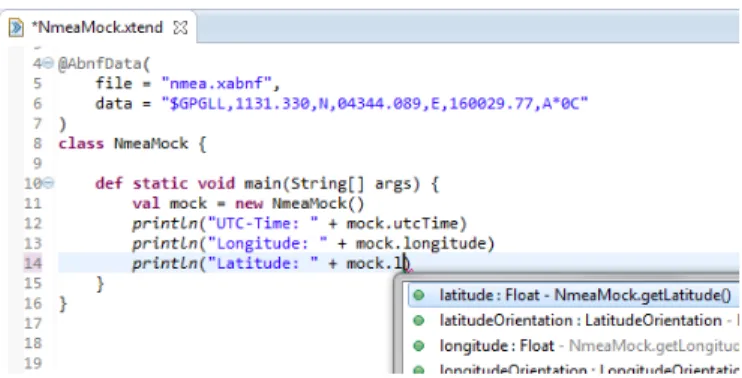Select the NmeaMock.xtend editor tab
Image resolution: width=742 pixels, height=378 pixels.
coord(98,27)
